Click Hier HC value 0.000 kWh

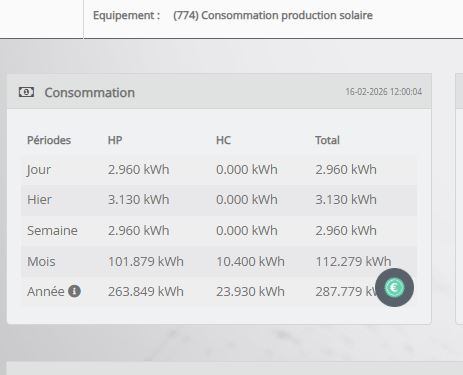tap(247, 200)
